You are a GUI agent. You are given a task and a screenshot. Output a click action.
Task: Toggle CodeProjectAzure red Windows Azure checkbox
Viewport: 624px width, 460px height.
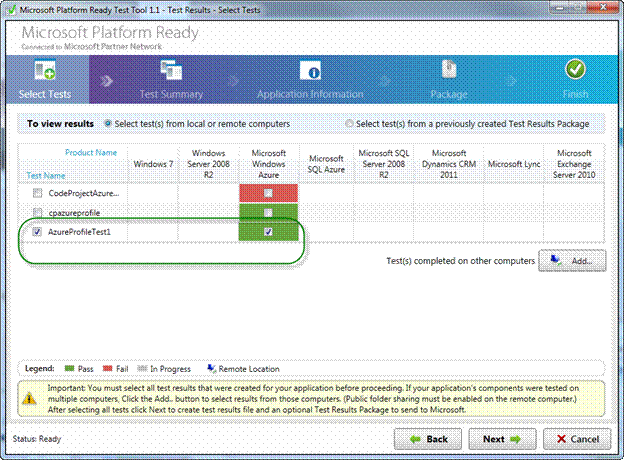click(x=269, y=193)
